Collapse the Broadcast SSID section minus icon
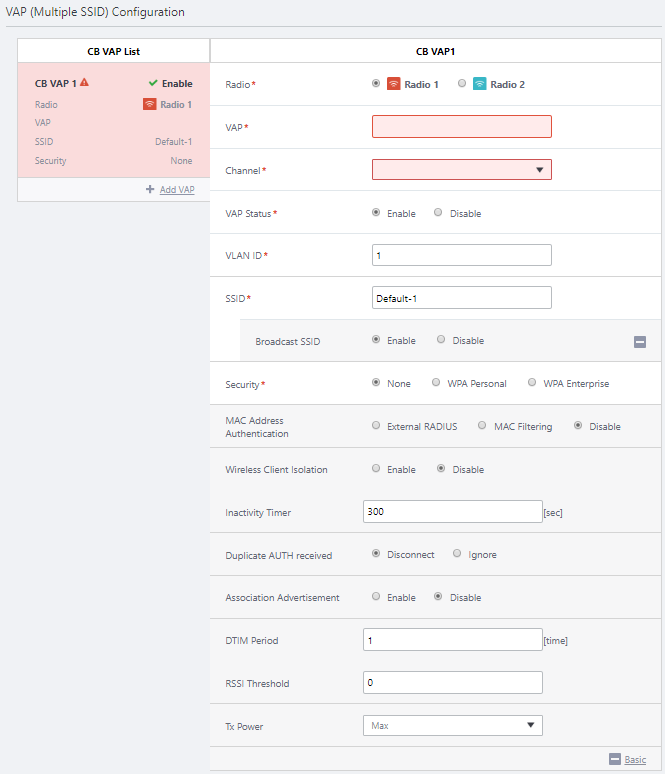 (640, 341)
